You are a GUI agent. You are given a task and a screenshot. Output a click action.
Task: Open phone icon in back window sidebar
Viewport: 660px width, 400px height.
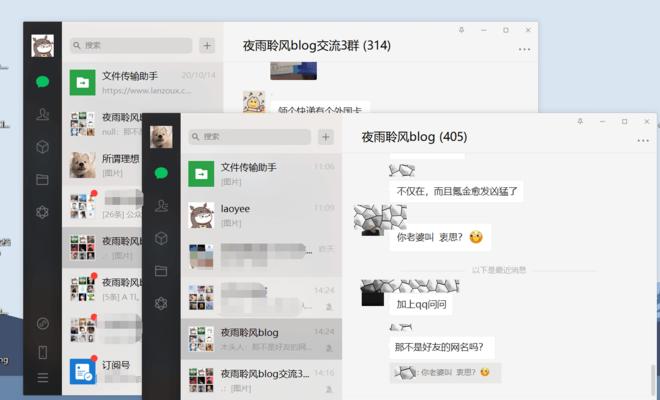43,352
